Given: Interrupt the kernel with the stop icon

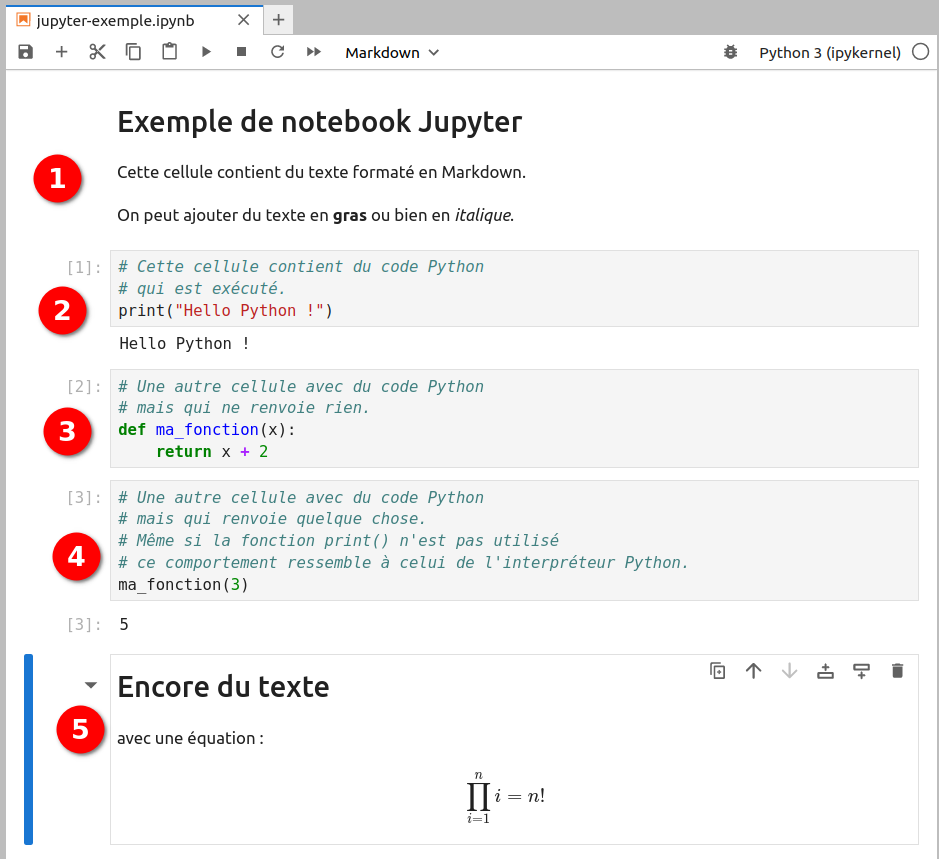Looking at the screenshot, I should coord(241,52).
